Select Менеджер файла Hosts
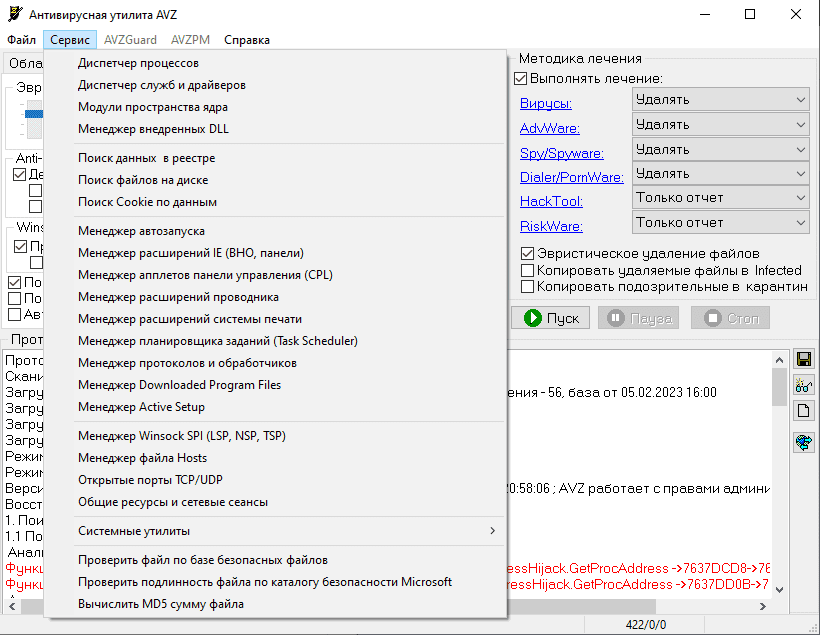This screenshot has width=820, height=635. click(276, 458)
